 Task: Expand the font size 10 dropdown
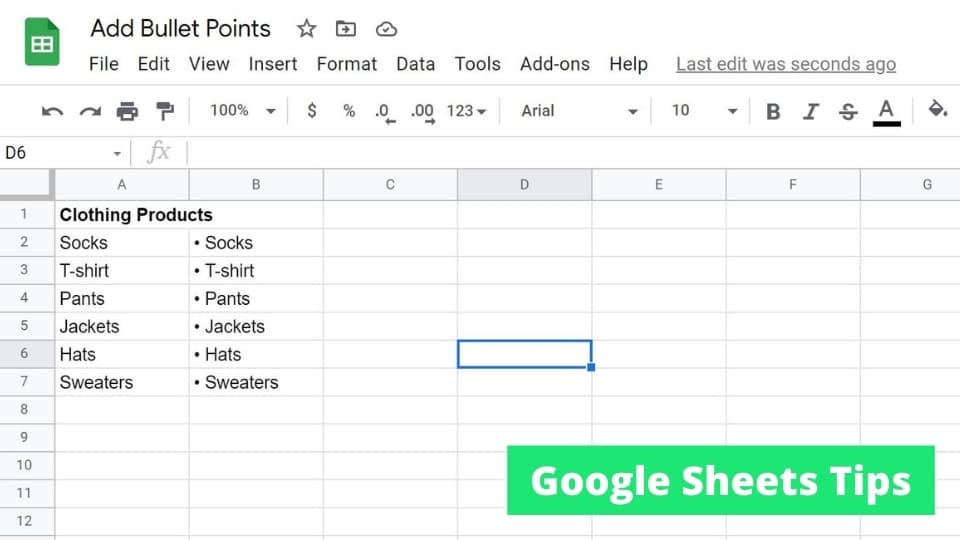tap(704, 111)
